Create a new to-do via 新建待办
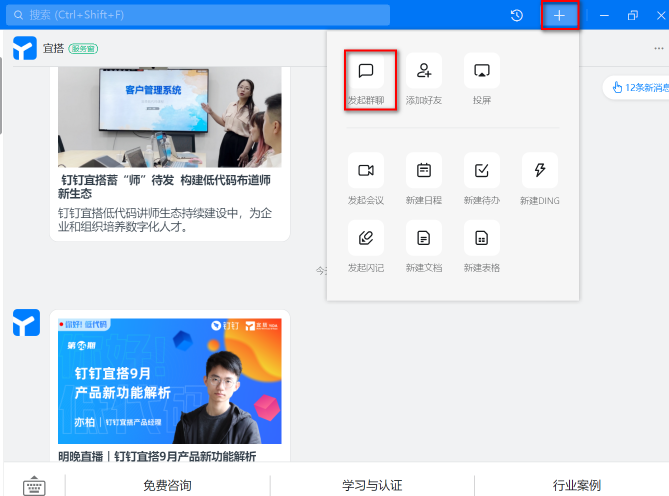Image resolution: width=669 pixels, height=496 pixels. pos(482,180)
